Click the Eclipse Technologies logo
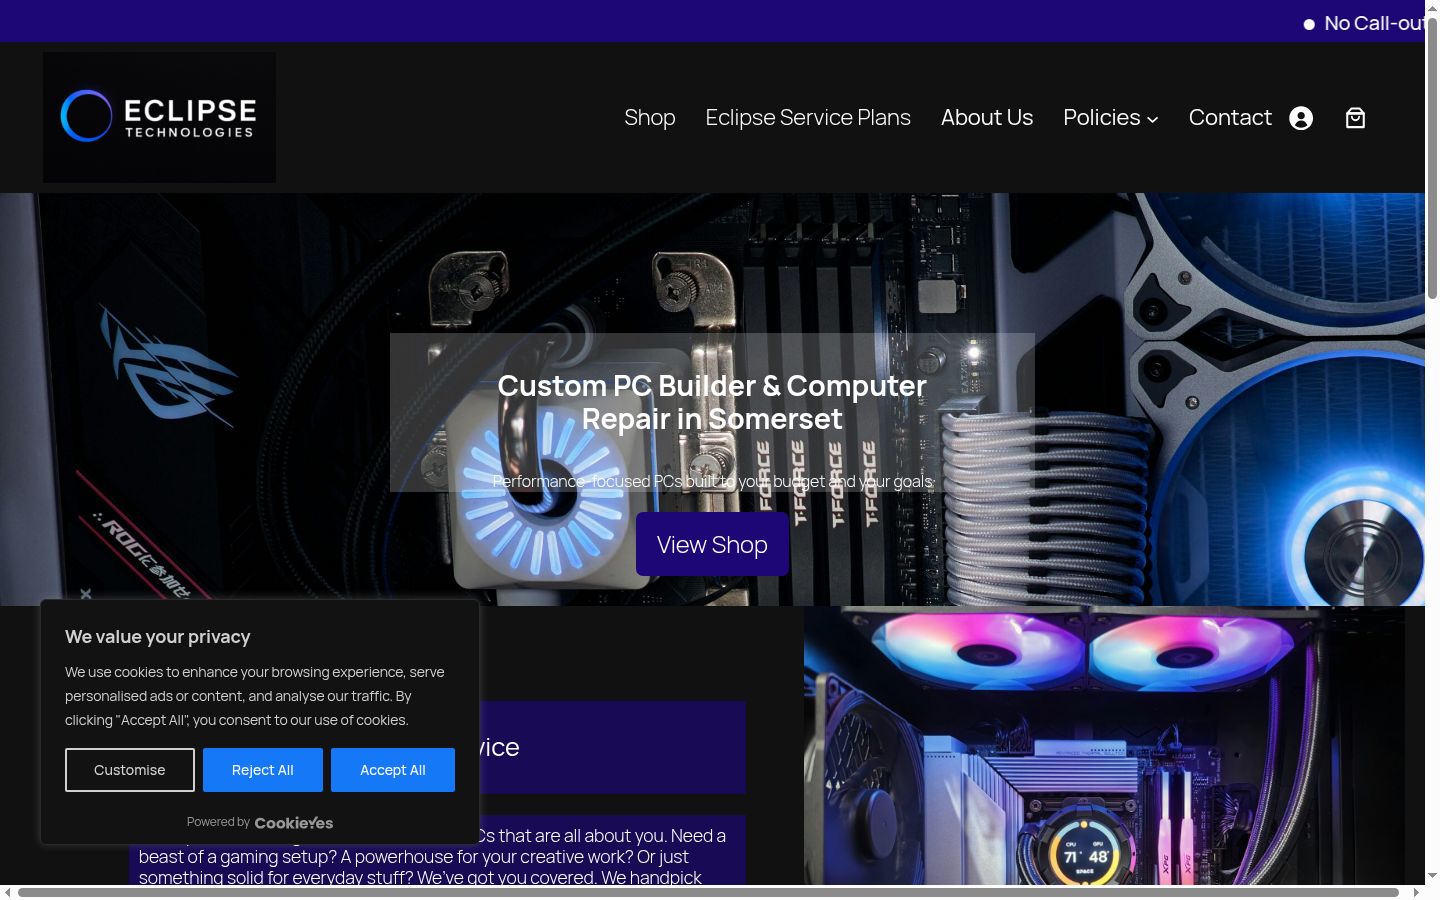1440x900 pixels. pos(159,117)
